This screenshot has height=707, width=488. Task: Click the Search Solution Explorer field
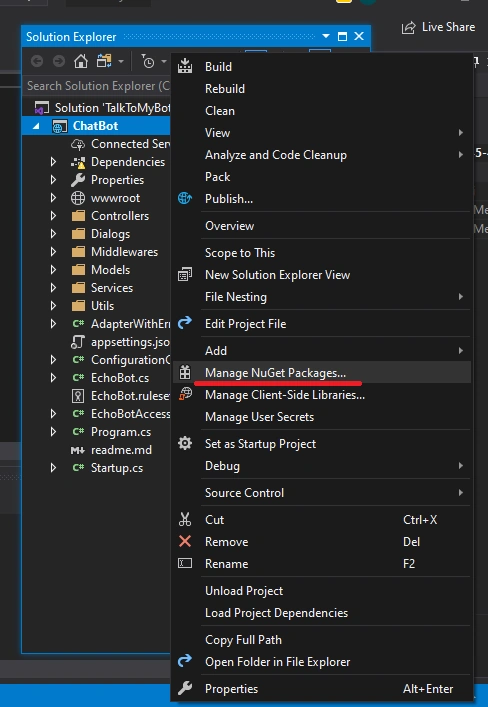click(x=97, y=86)
